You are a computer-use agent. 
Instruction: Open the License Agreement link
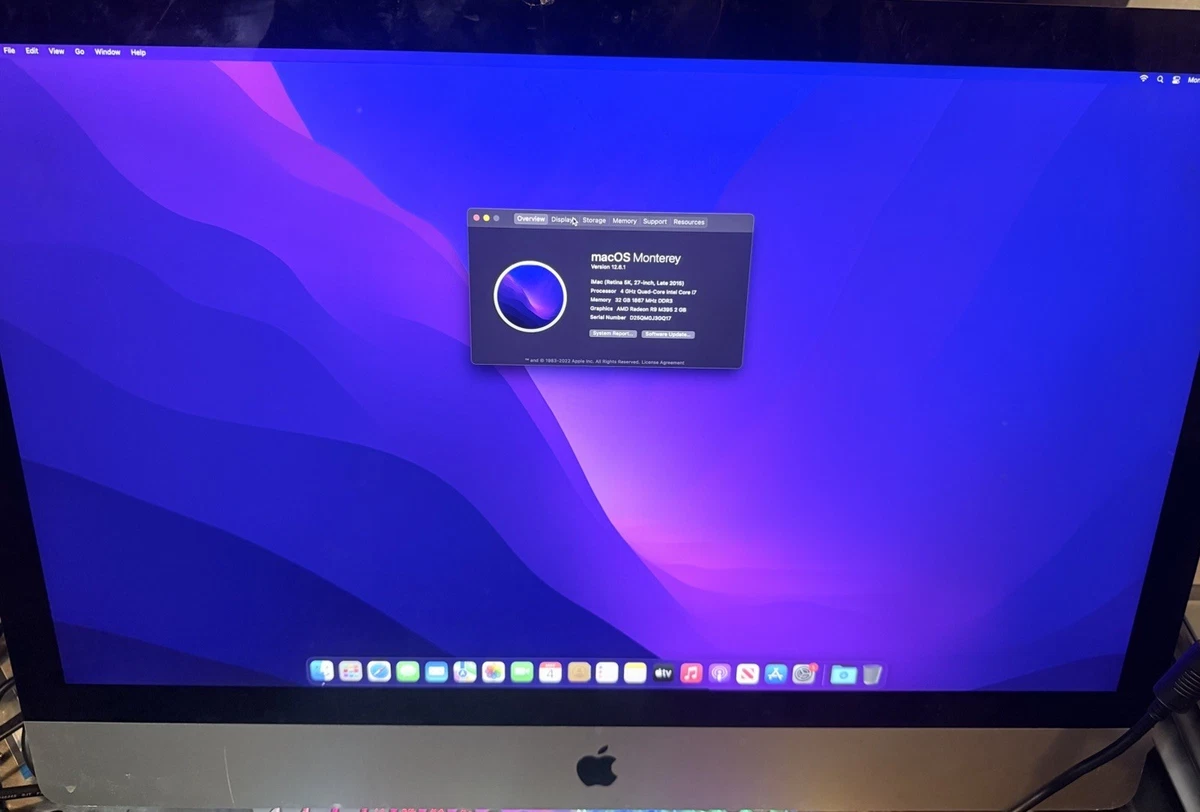pyautogui.click(x=665, y=362)
